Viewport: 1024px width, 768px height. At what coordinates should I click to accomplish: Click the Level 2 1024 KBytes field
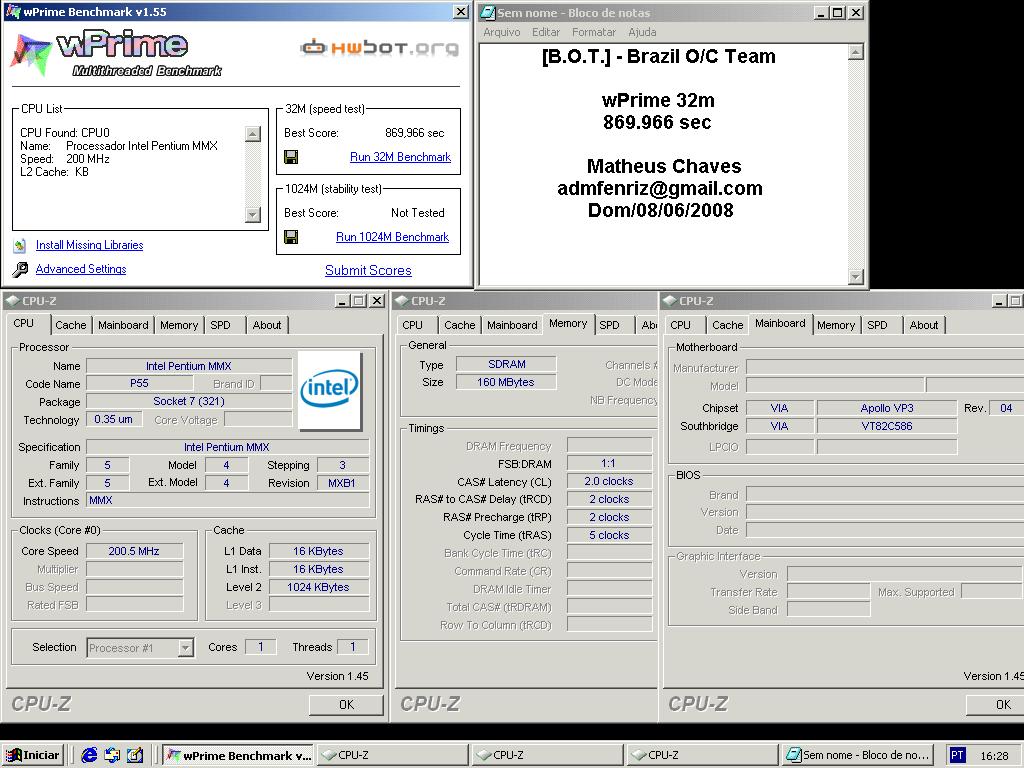(319, 587)
